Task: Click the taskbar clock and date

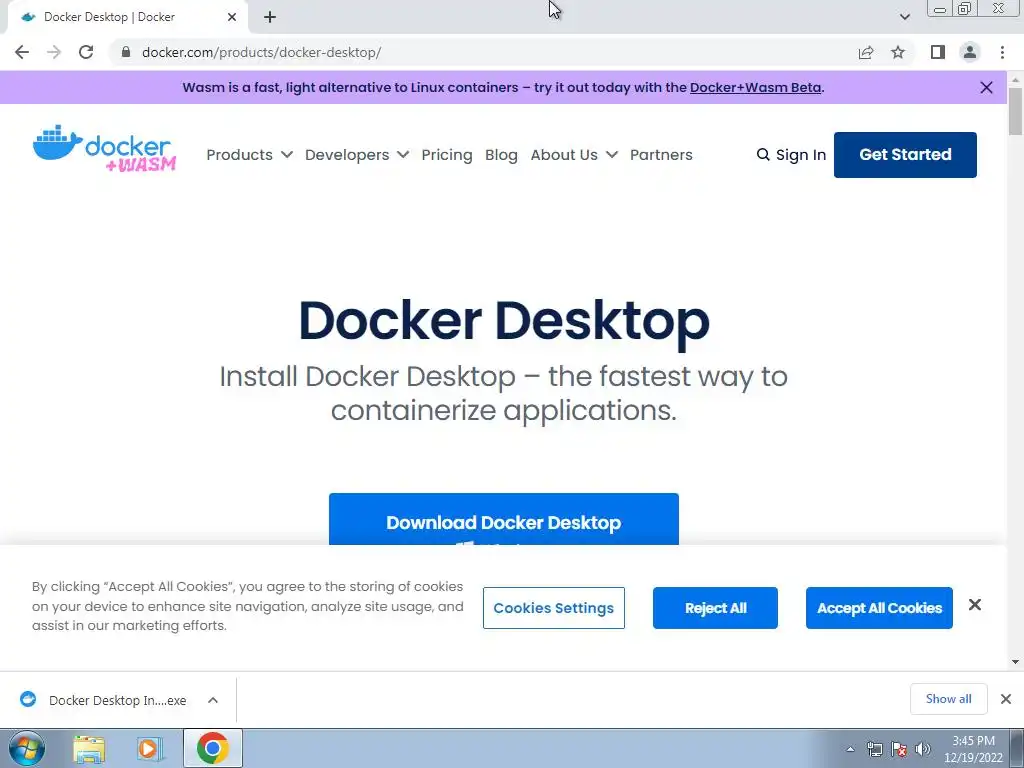Action: point(973,749)
